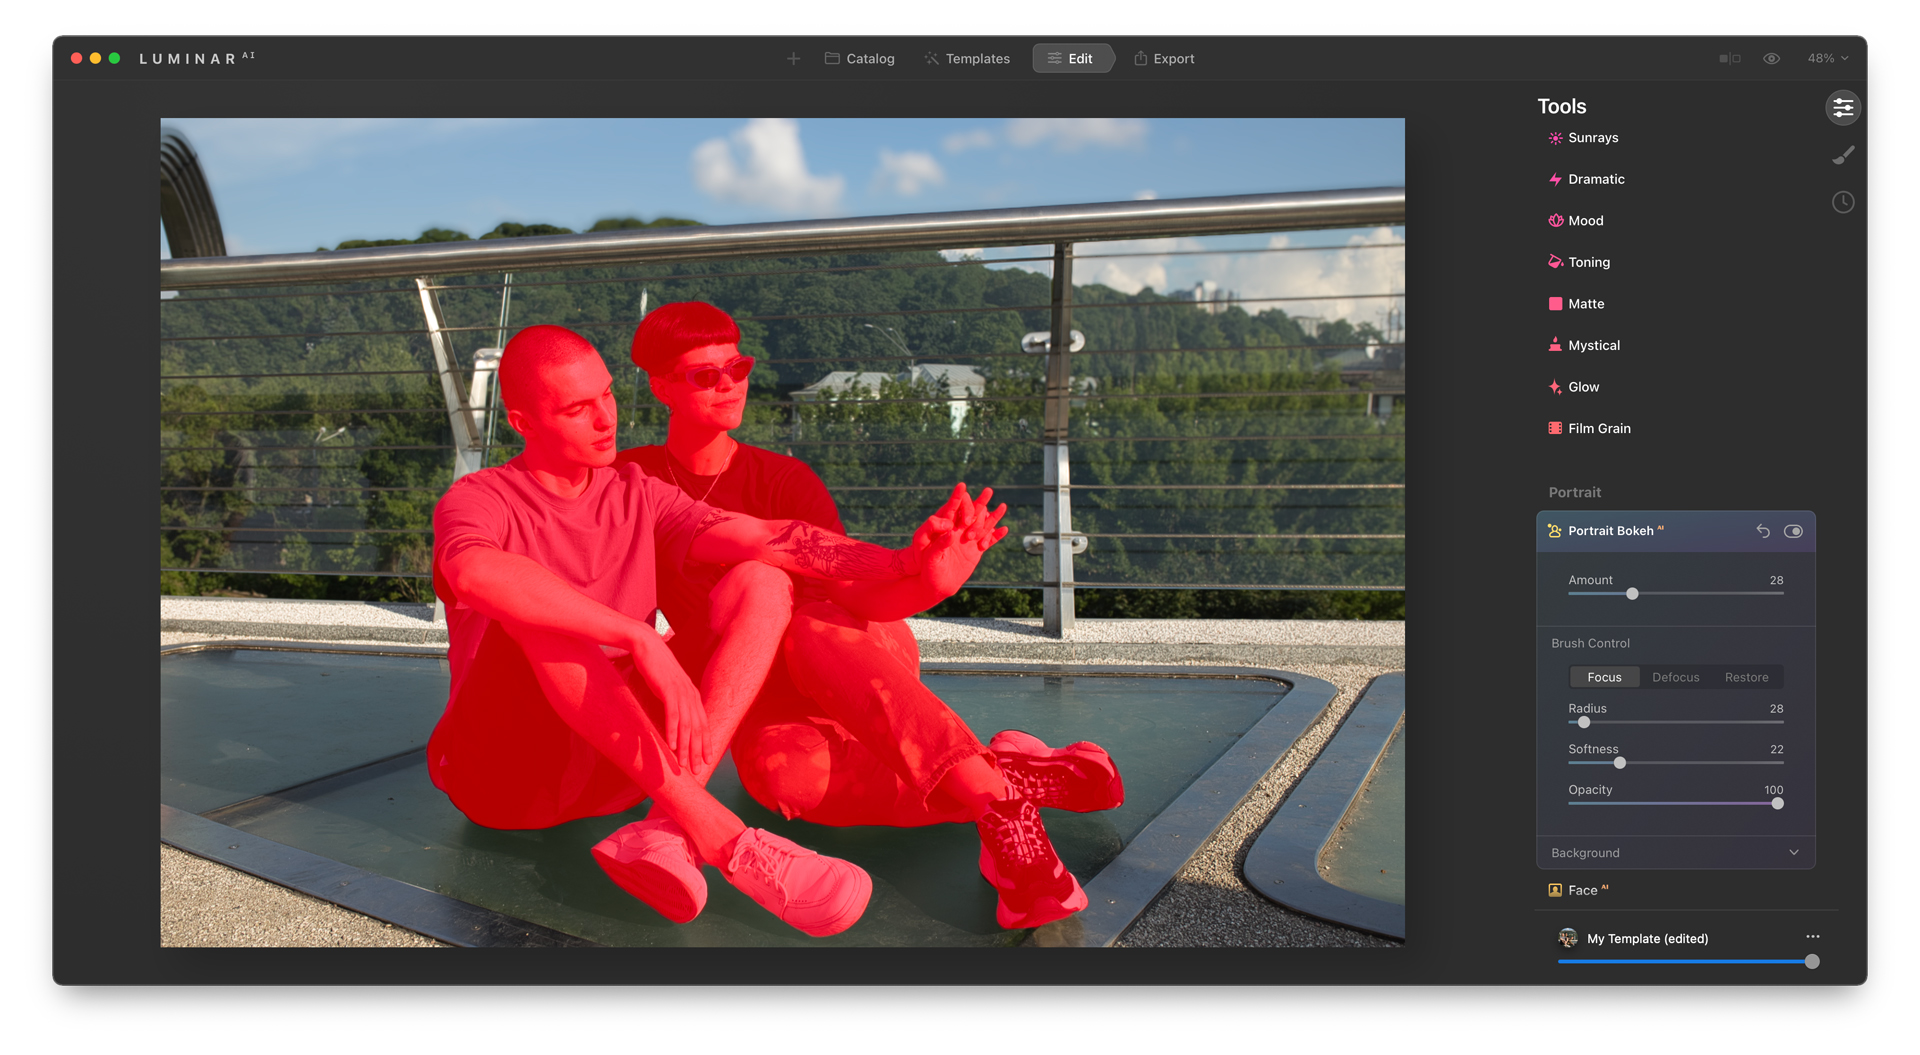The height and width of the screenshot is (1055, 1920).
Task: Click the Portrait Bokeh tool icon
Action: (1555, 531)
